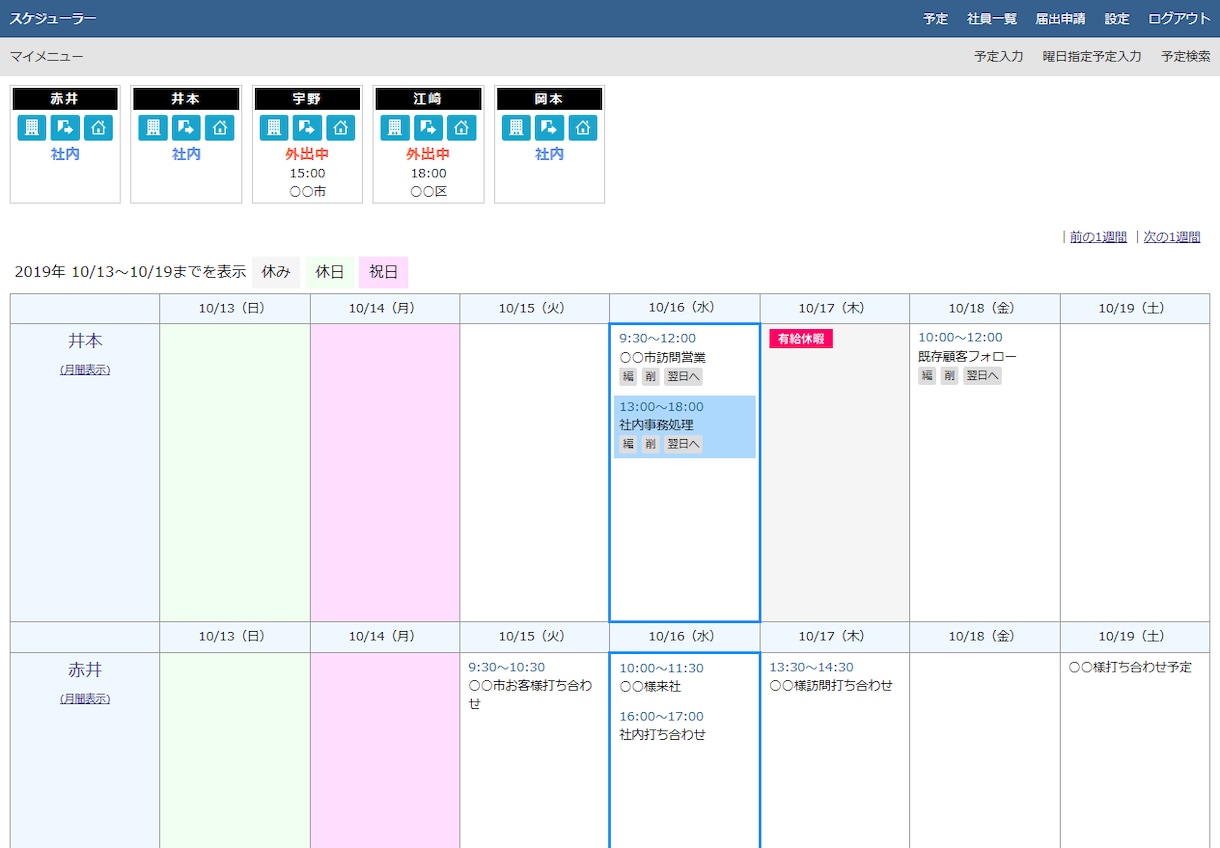
Task: Go to 次の1週間
Action: click(1172, 237)
